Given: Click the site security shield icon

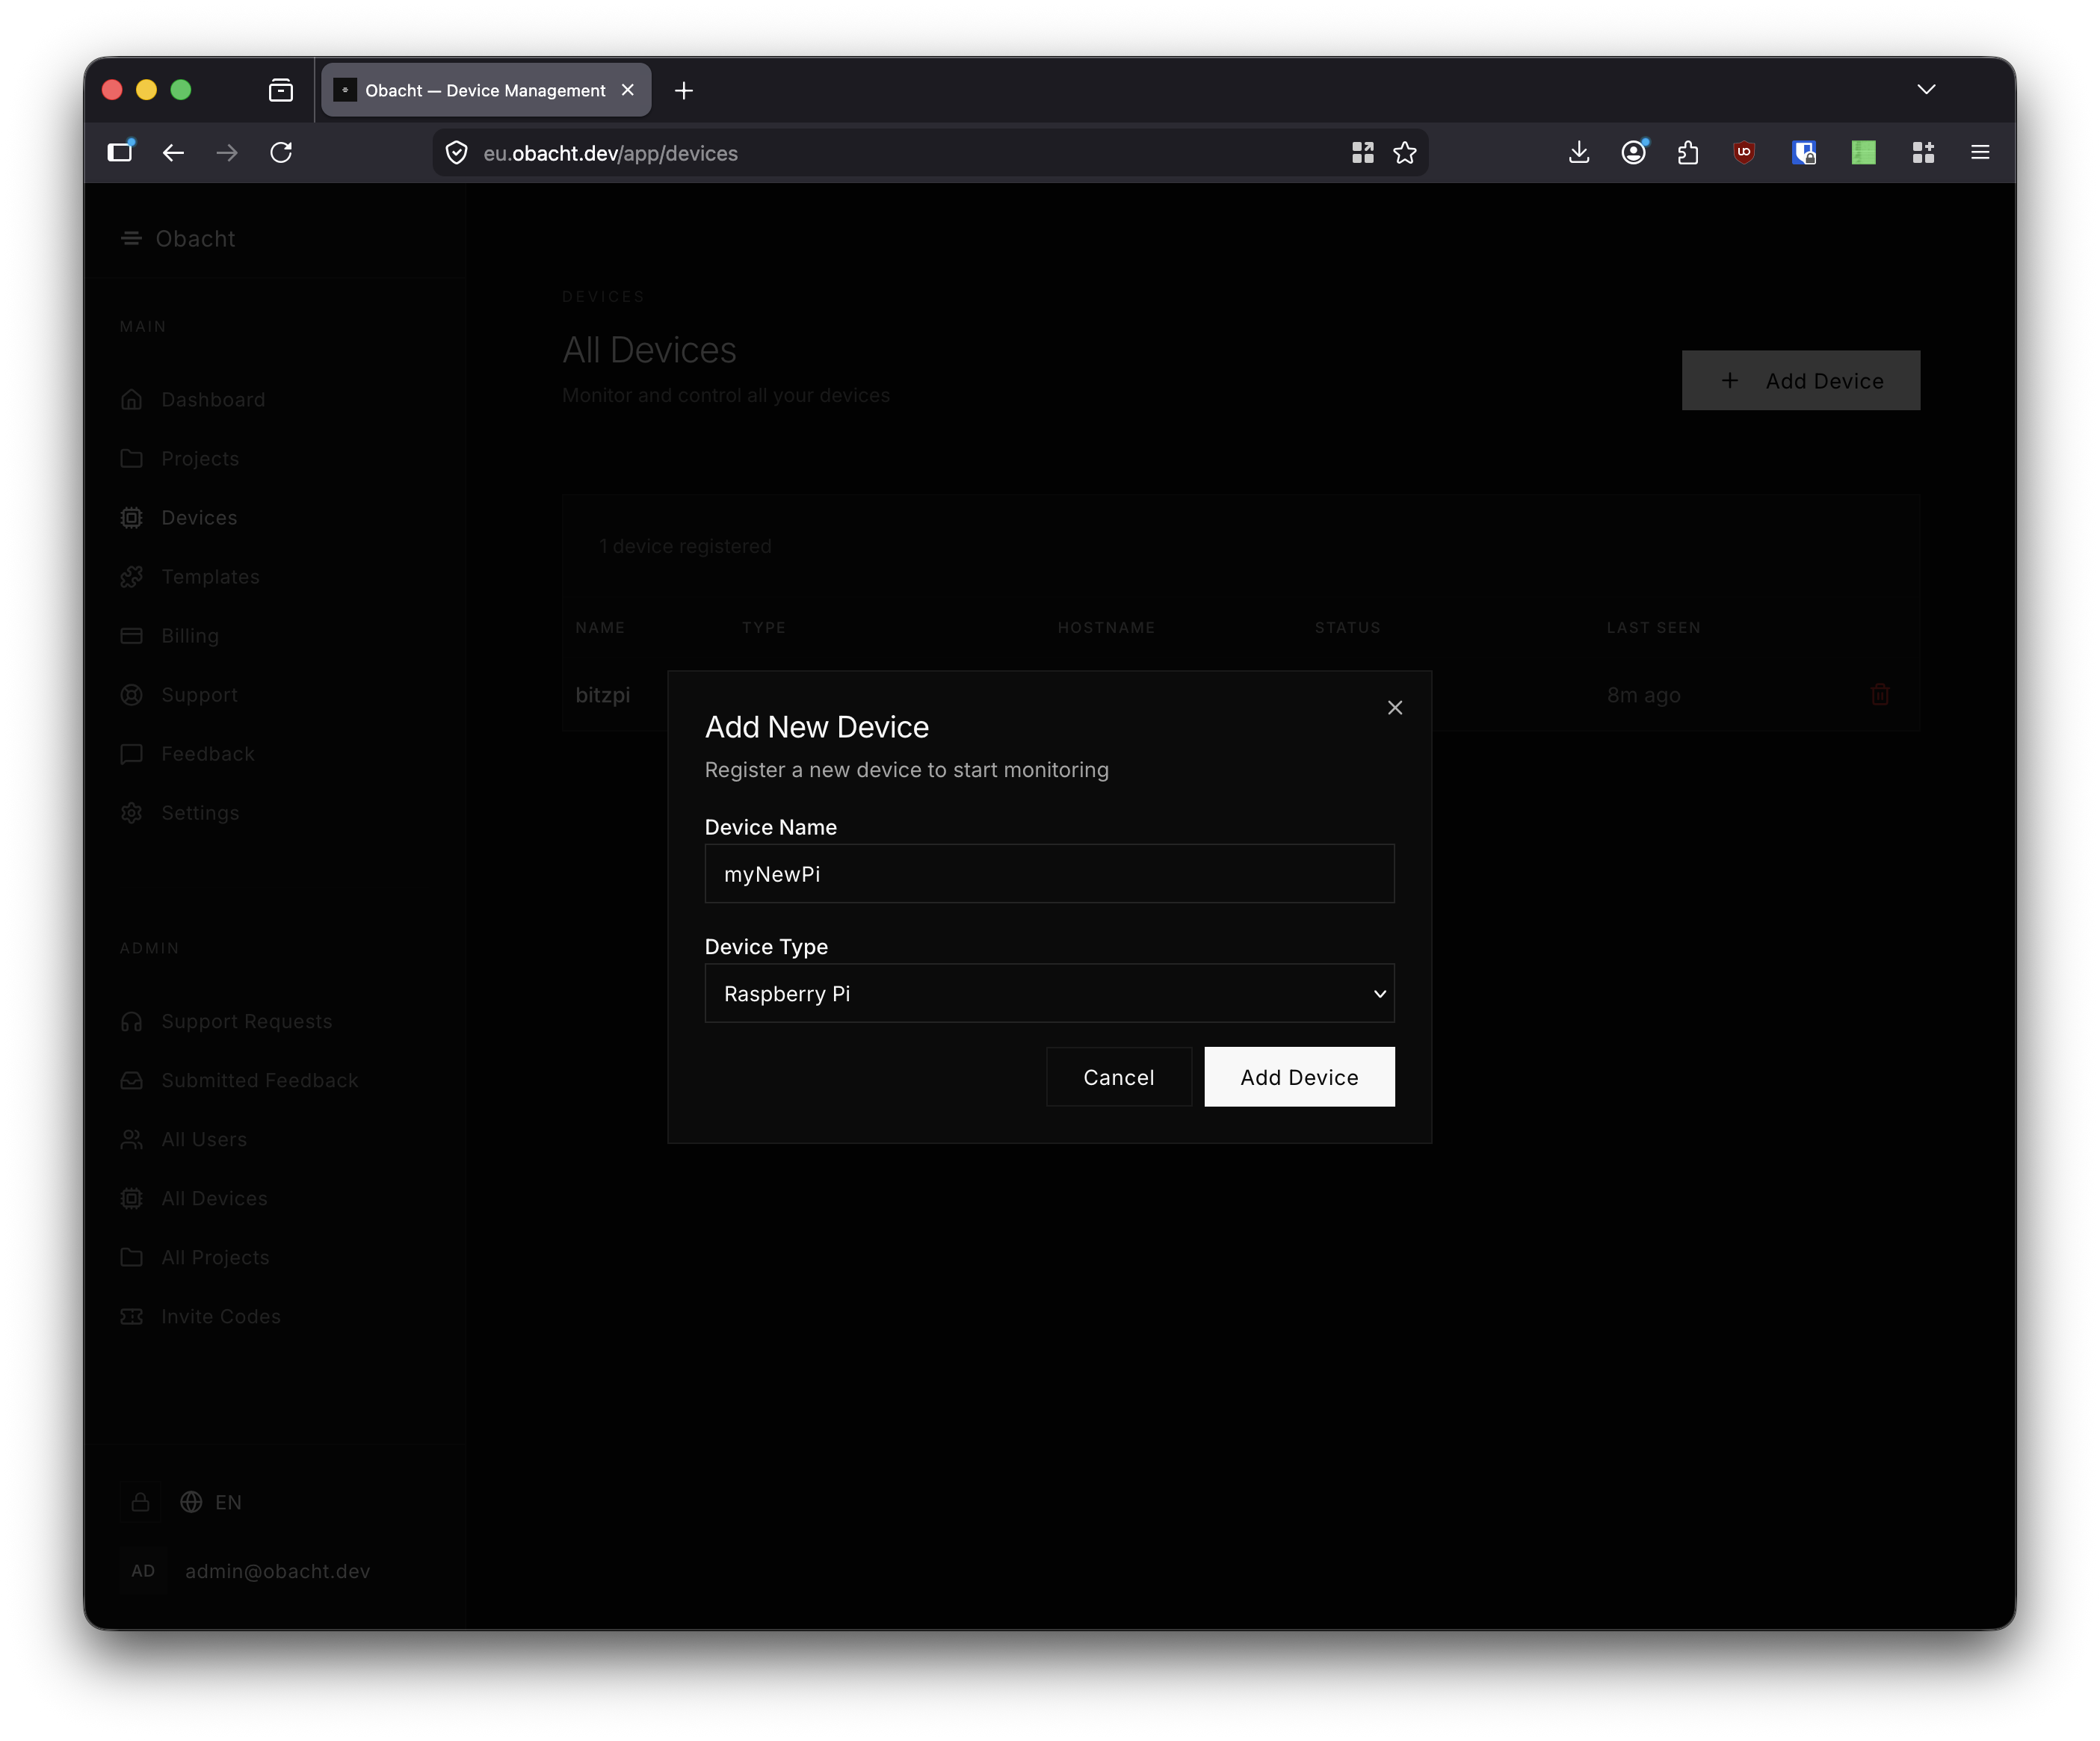Looking at the screenshot, I should coord(456,152).
